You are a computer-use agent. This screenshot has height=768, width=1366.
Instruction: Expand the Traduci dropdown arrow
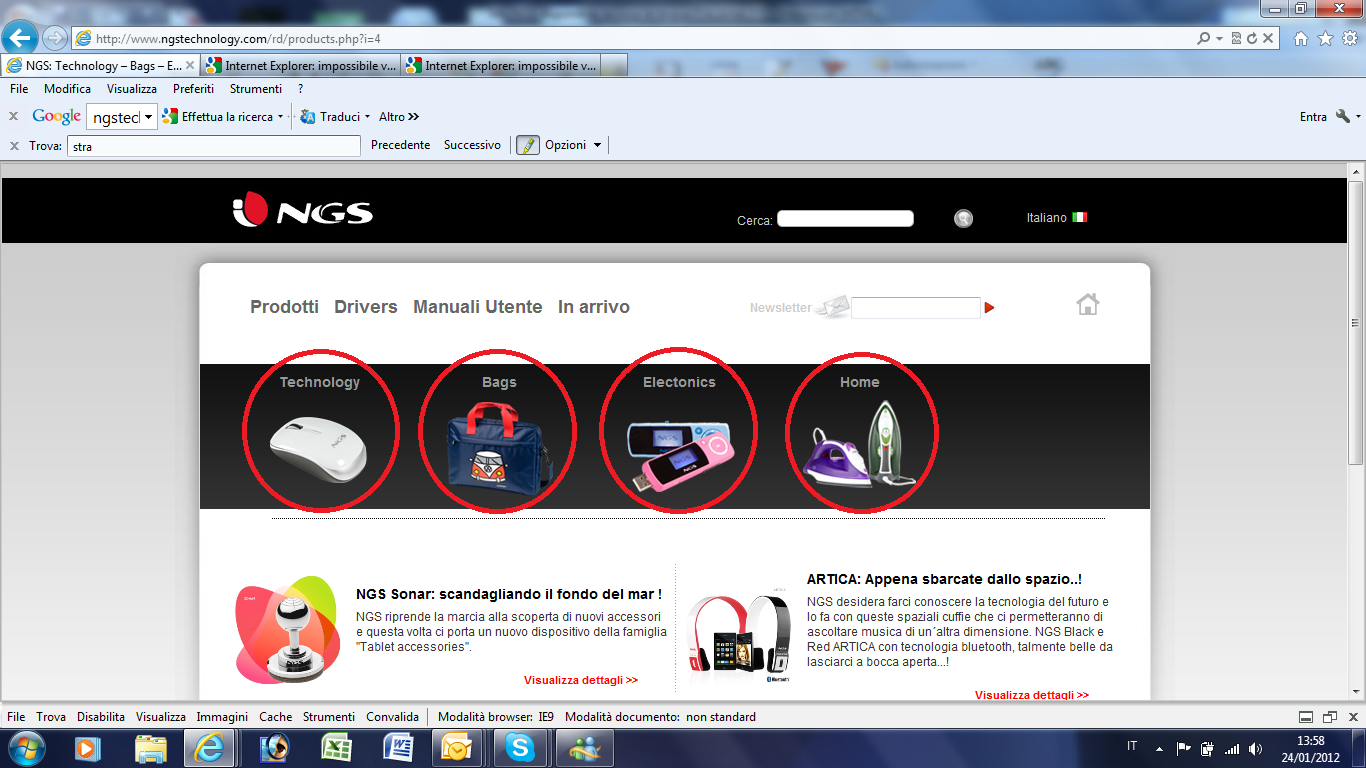367,117
